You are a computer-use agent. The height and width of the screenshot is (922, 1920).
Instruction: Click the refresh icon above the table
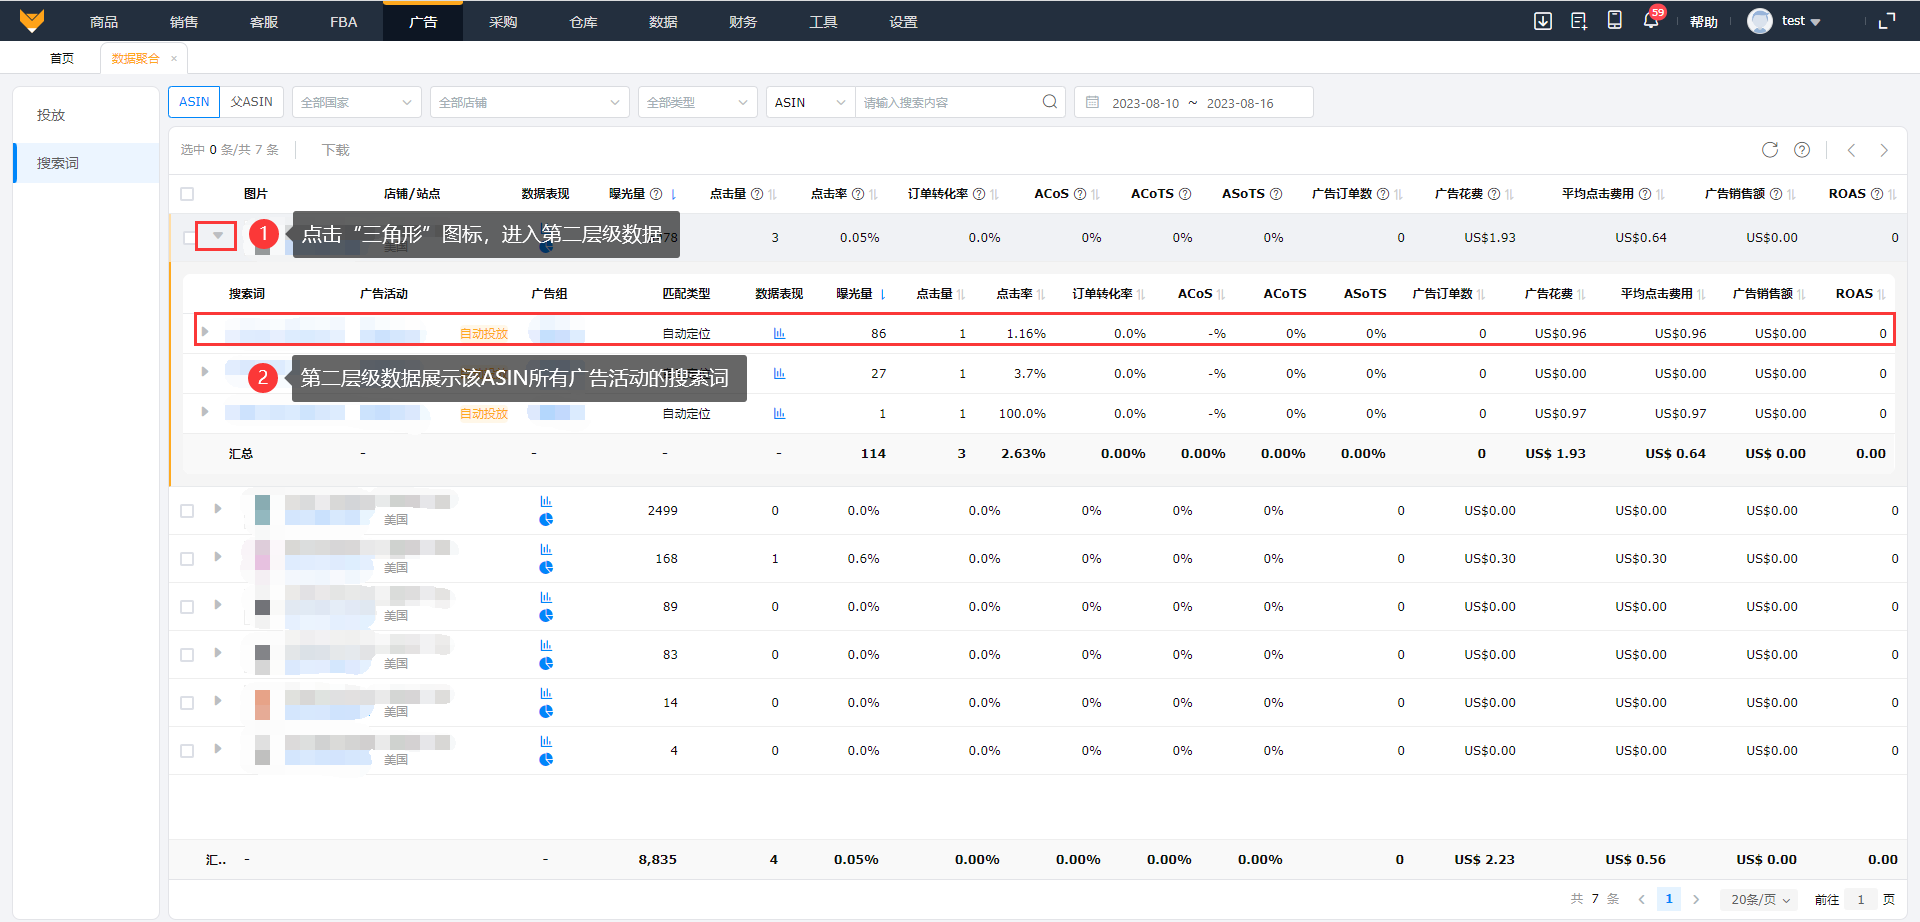[x=1769, y=150]
